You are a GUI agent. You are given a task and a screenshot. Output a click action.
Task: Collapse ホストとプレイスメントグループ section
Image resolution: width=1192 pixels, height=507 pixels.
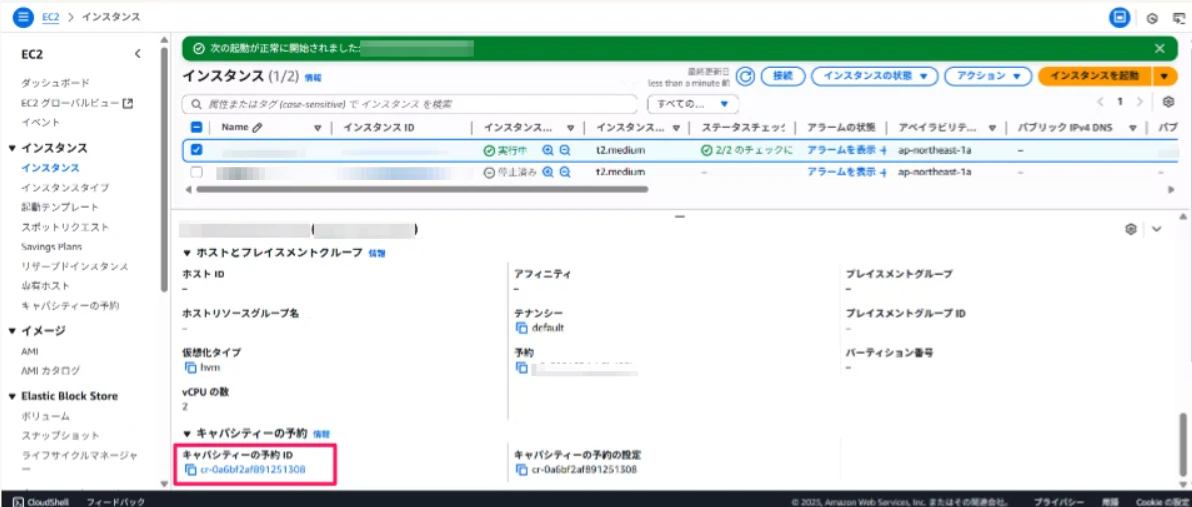[x=188, y=253]
